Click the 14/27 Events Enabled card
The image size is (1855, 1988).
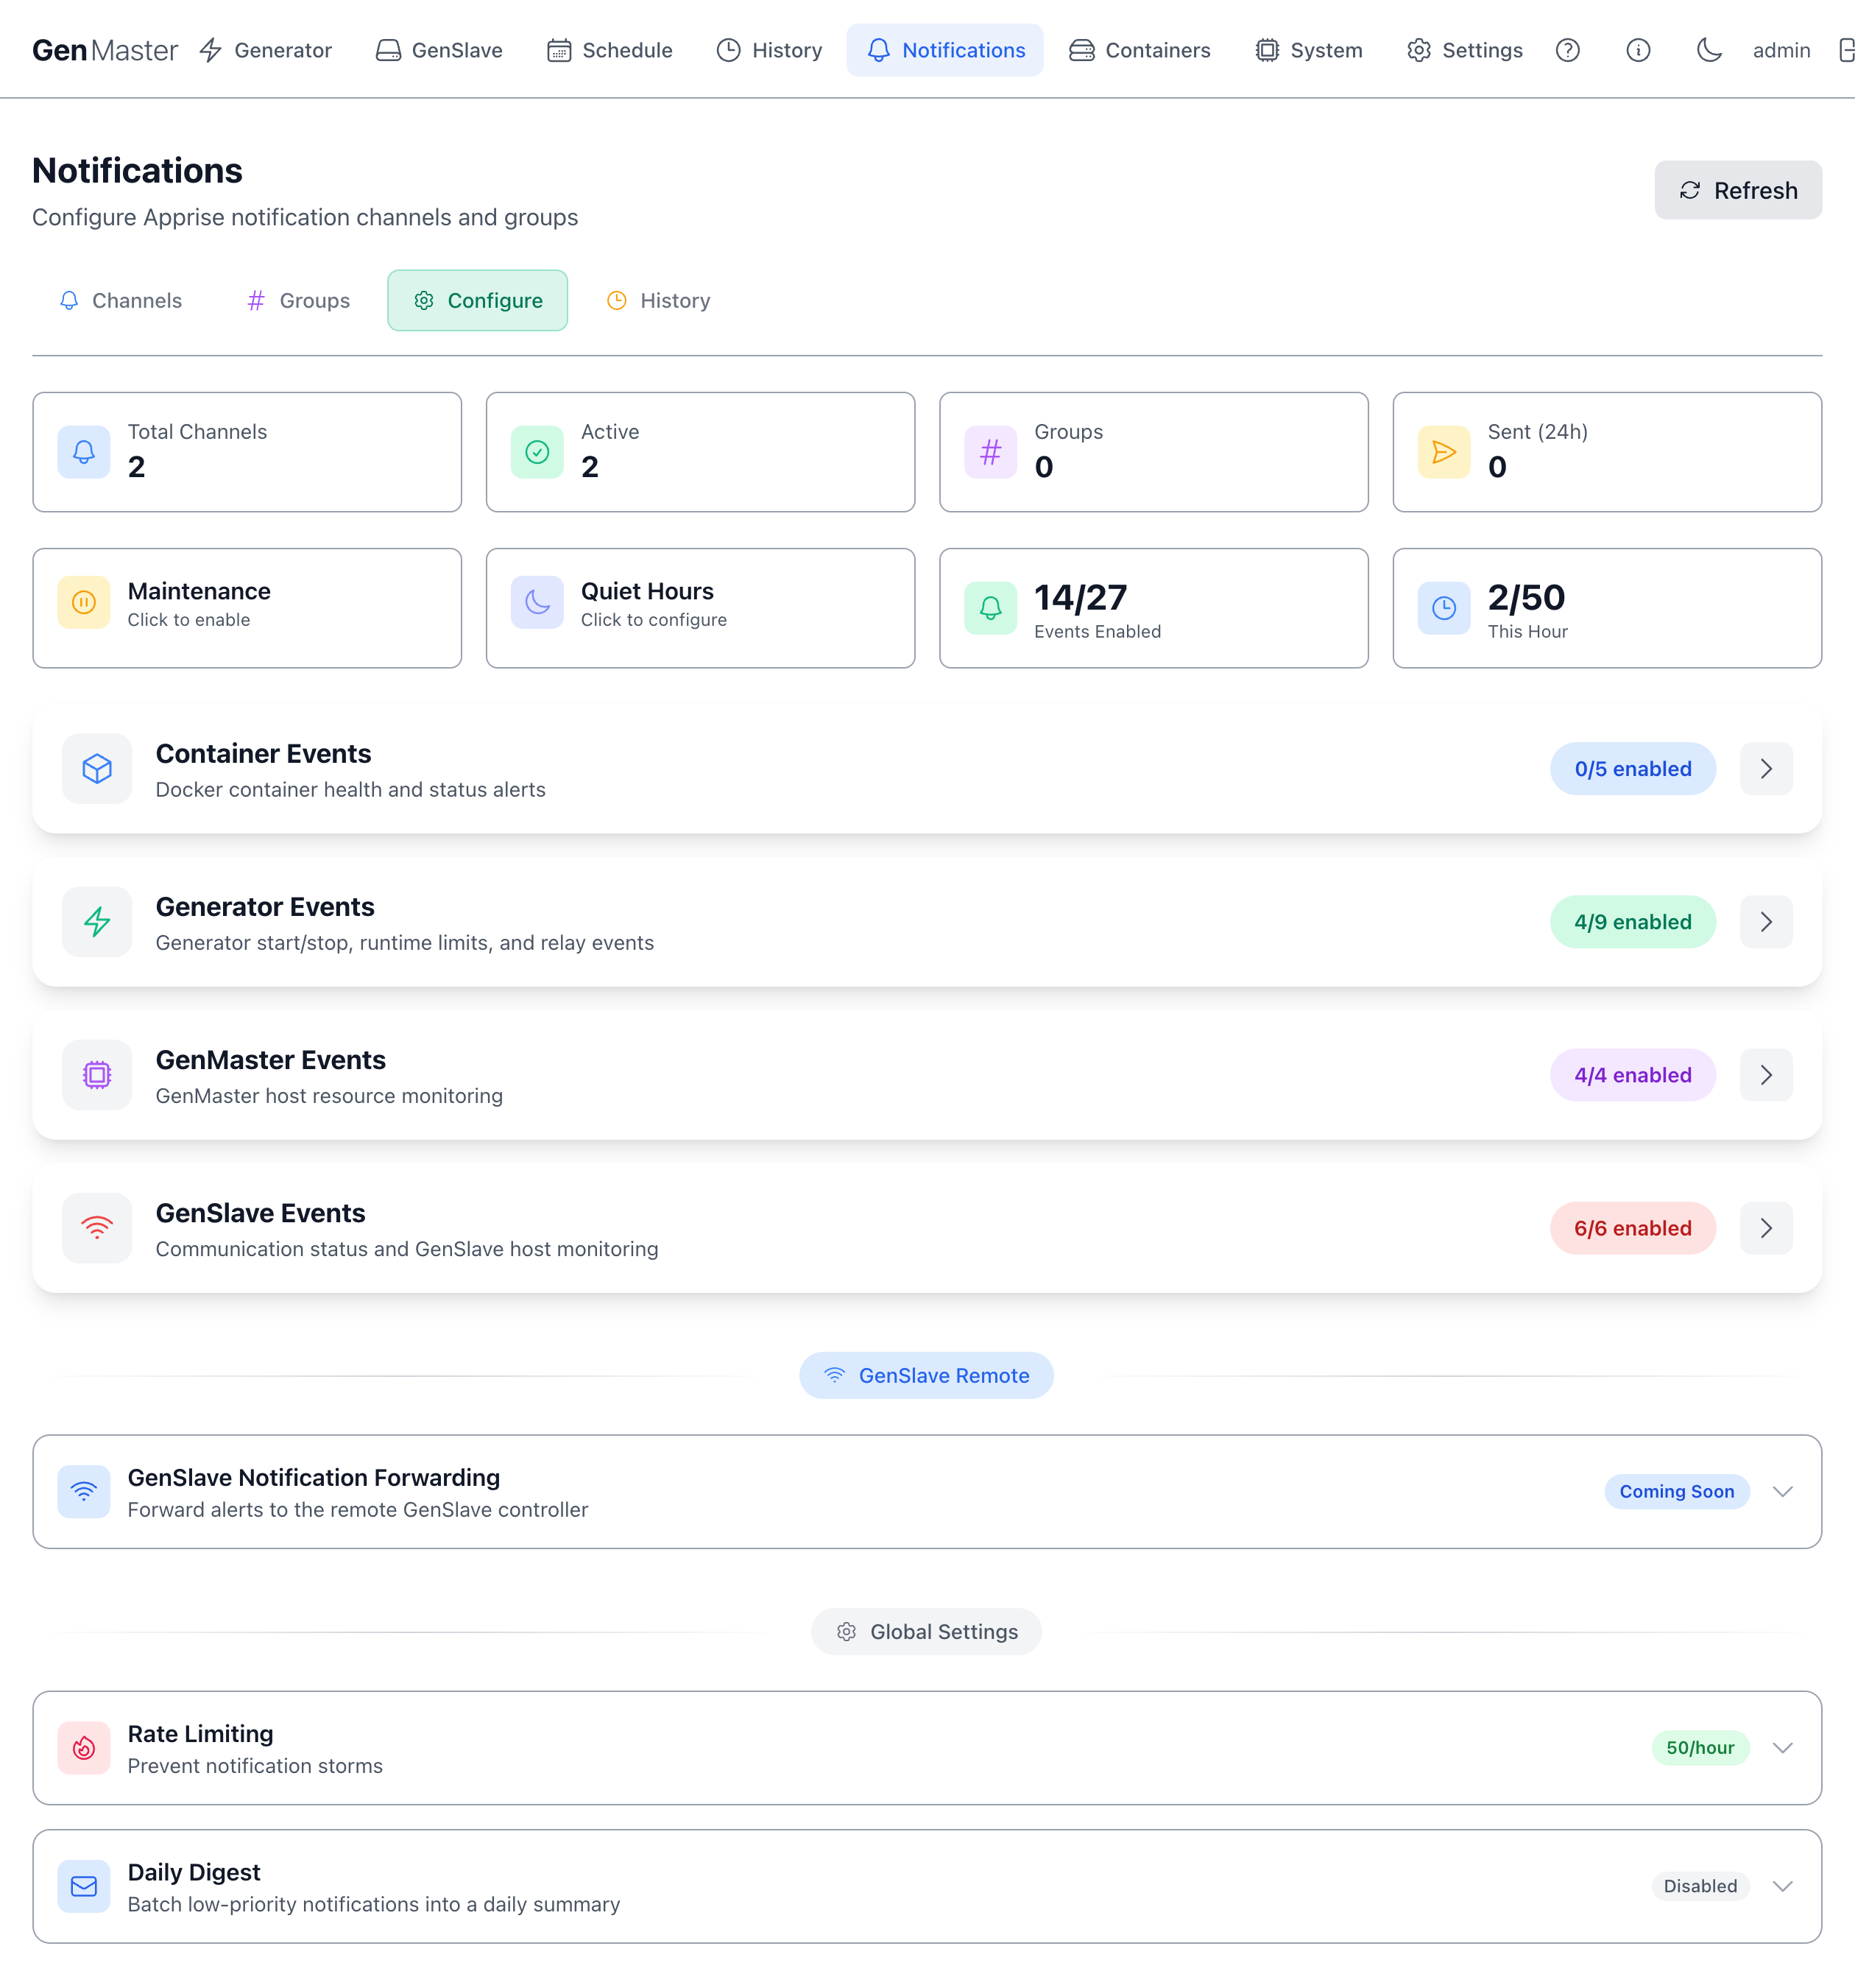click(x=1154, y=608)
